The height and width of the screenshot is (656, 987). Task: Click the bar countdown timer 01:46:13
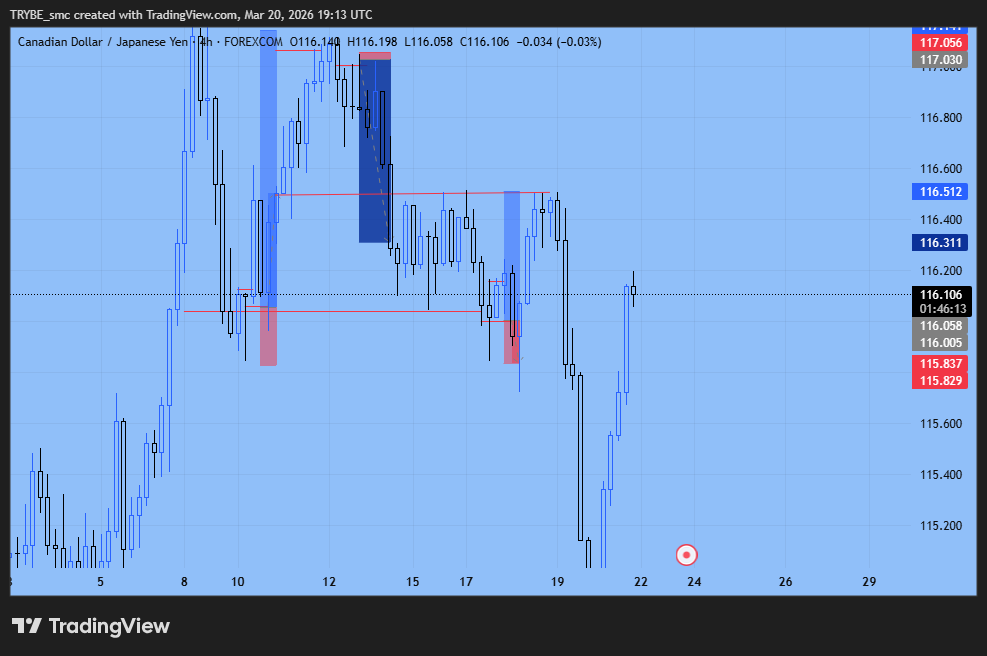[x=942, y=309]
